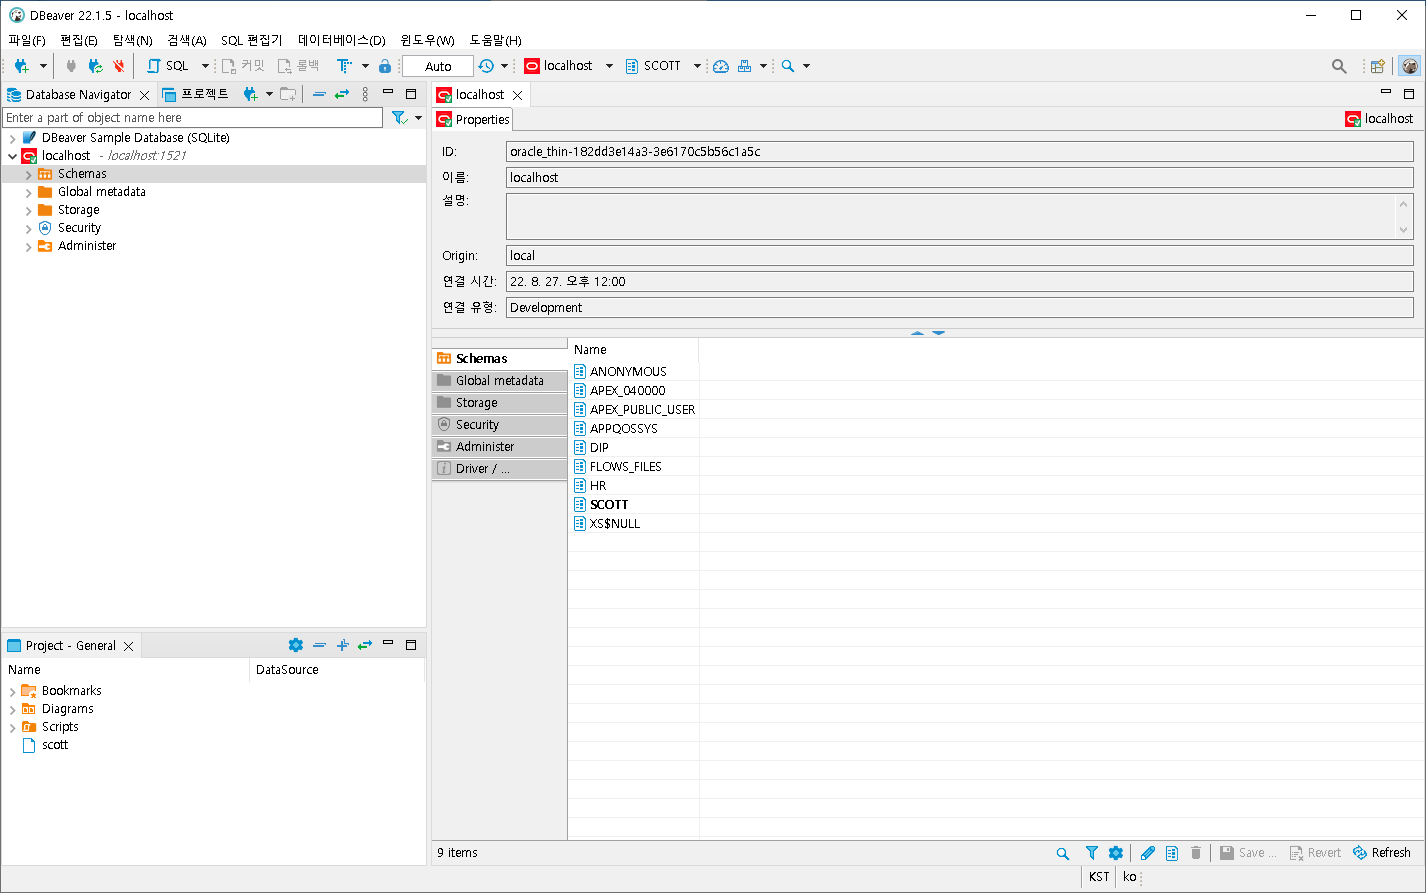Click the network diagram icon in toolbar
Screen dimensions: 1426x893
click(745, 66)
